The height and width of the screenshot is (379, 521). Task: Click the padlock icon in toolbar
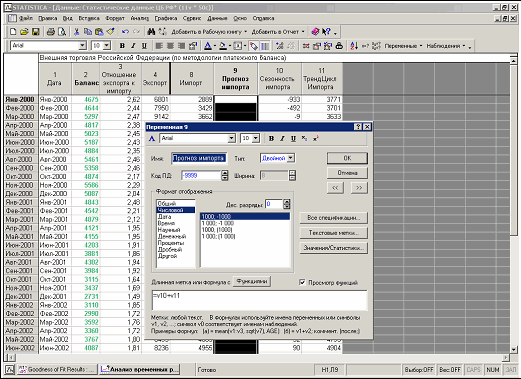click(339, 46)
